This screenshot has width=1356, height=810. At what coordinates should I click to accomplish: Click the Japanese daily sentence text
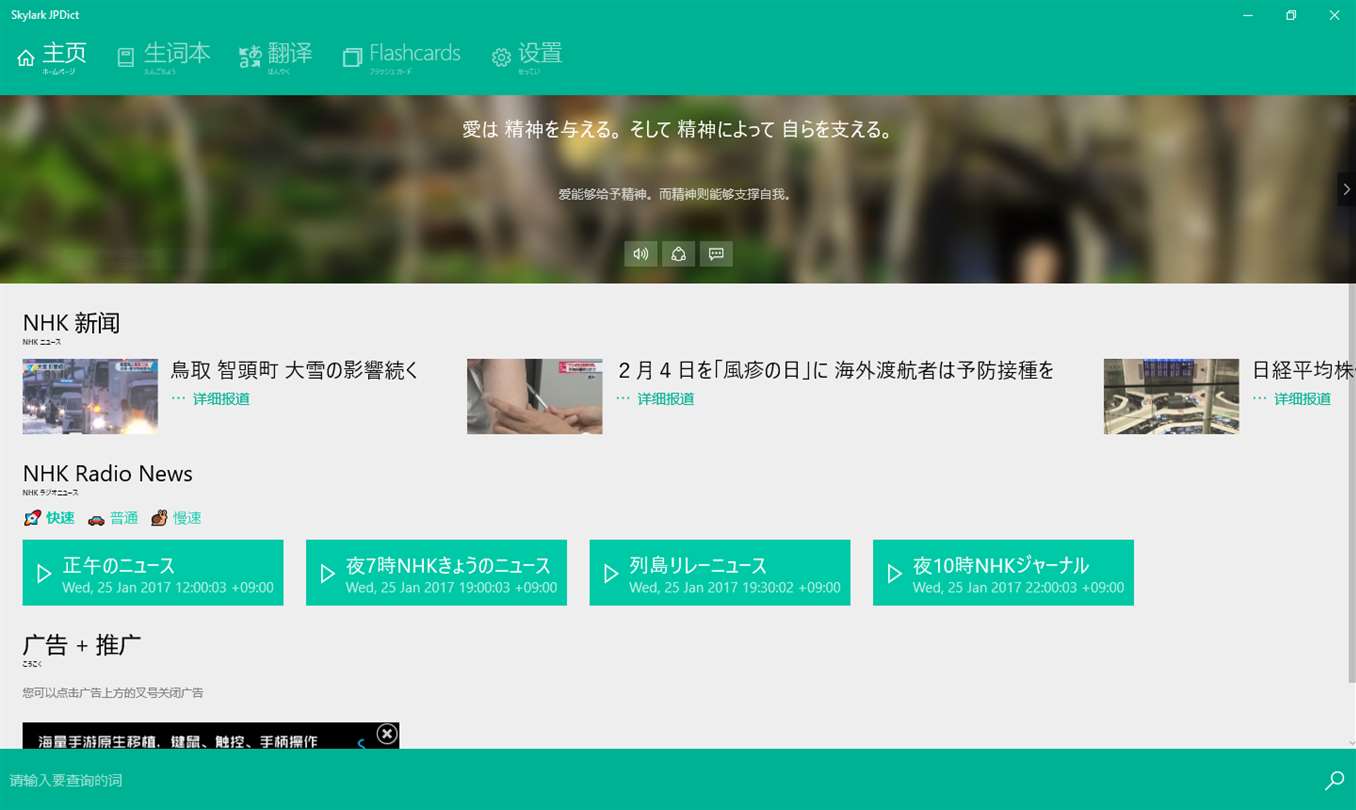pyautogui.click(x=678, y=130)
